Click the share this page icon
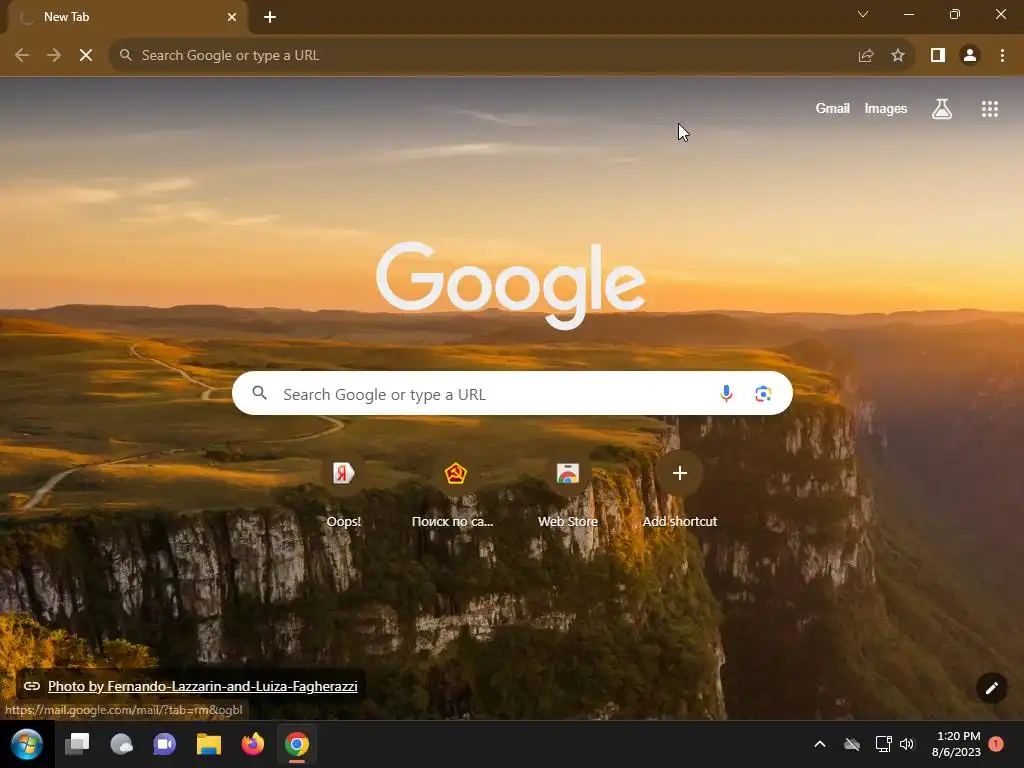This screenshot has height=768, width=1024. 866,56
